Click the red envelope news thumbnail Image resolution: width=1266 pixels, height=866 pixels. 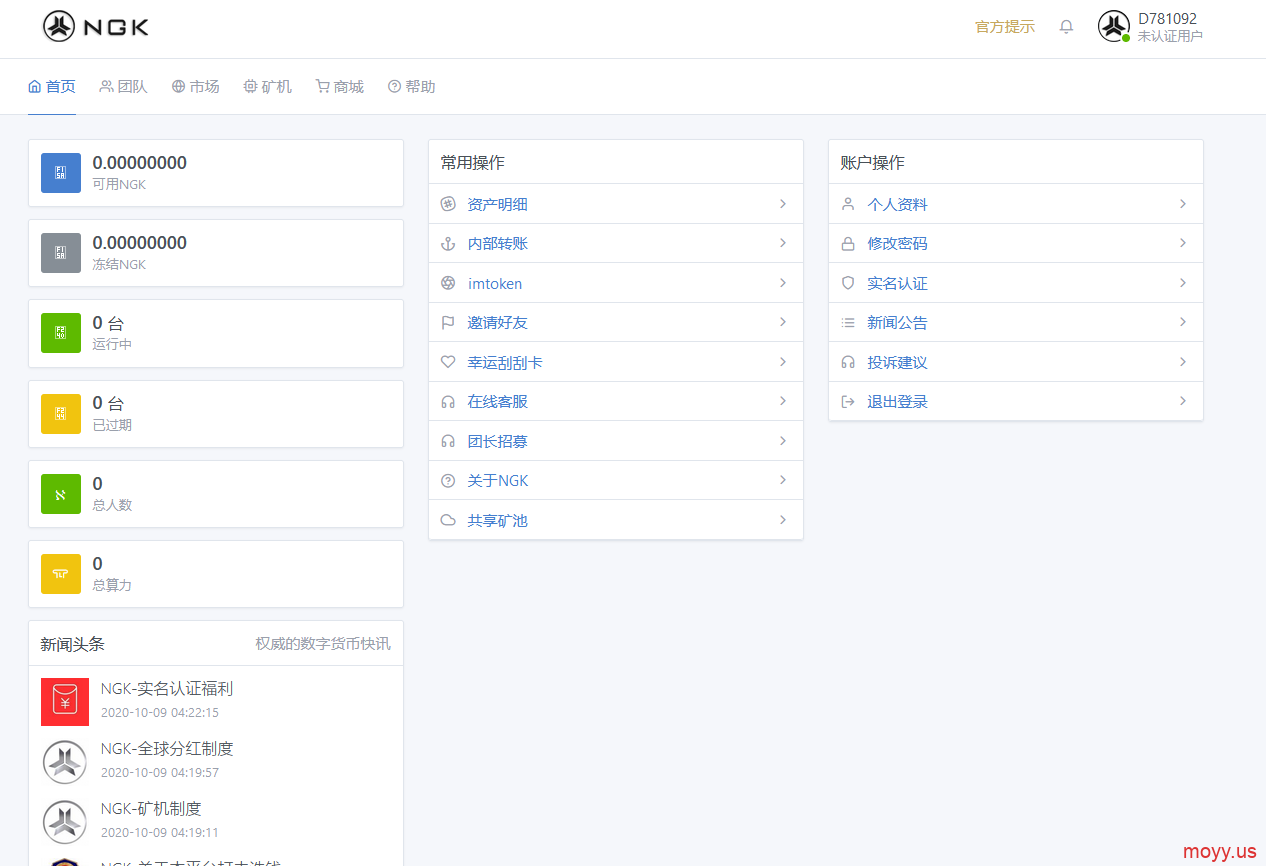[x=65, y=702]
